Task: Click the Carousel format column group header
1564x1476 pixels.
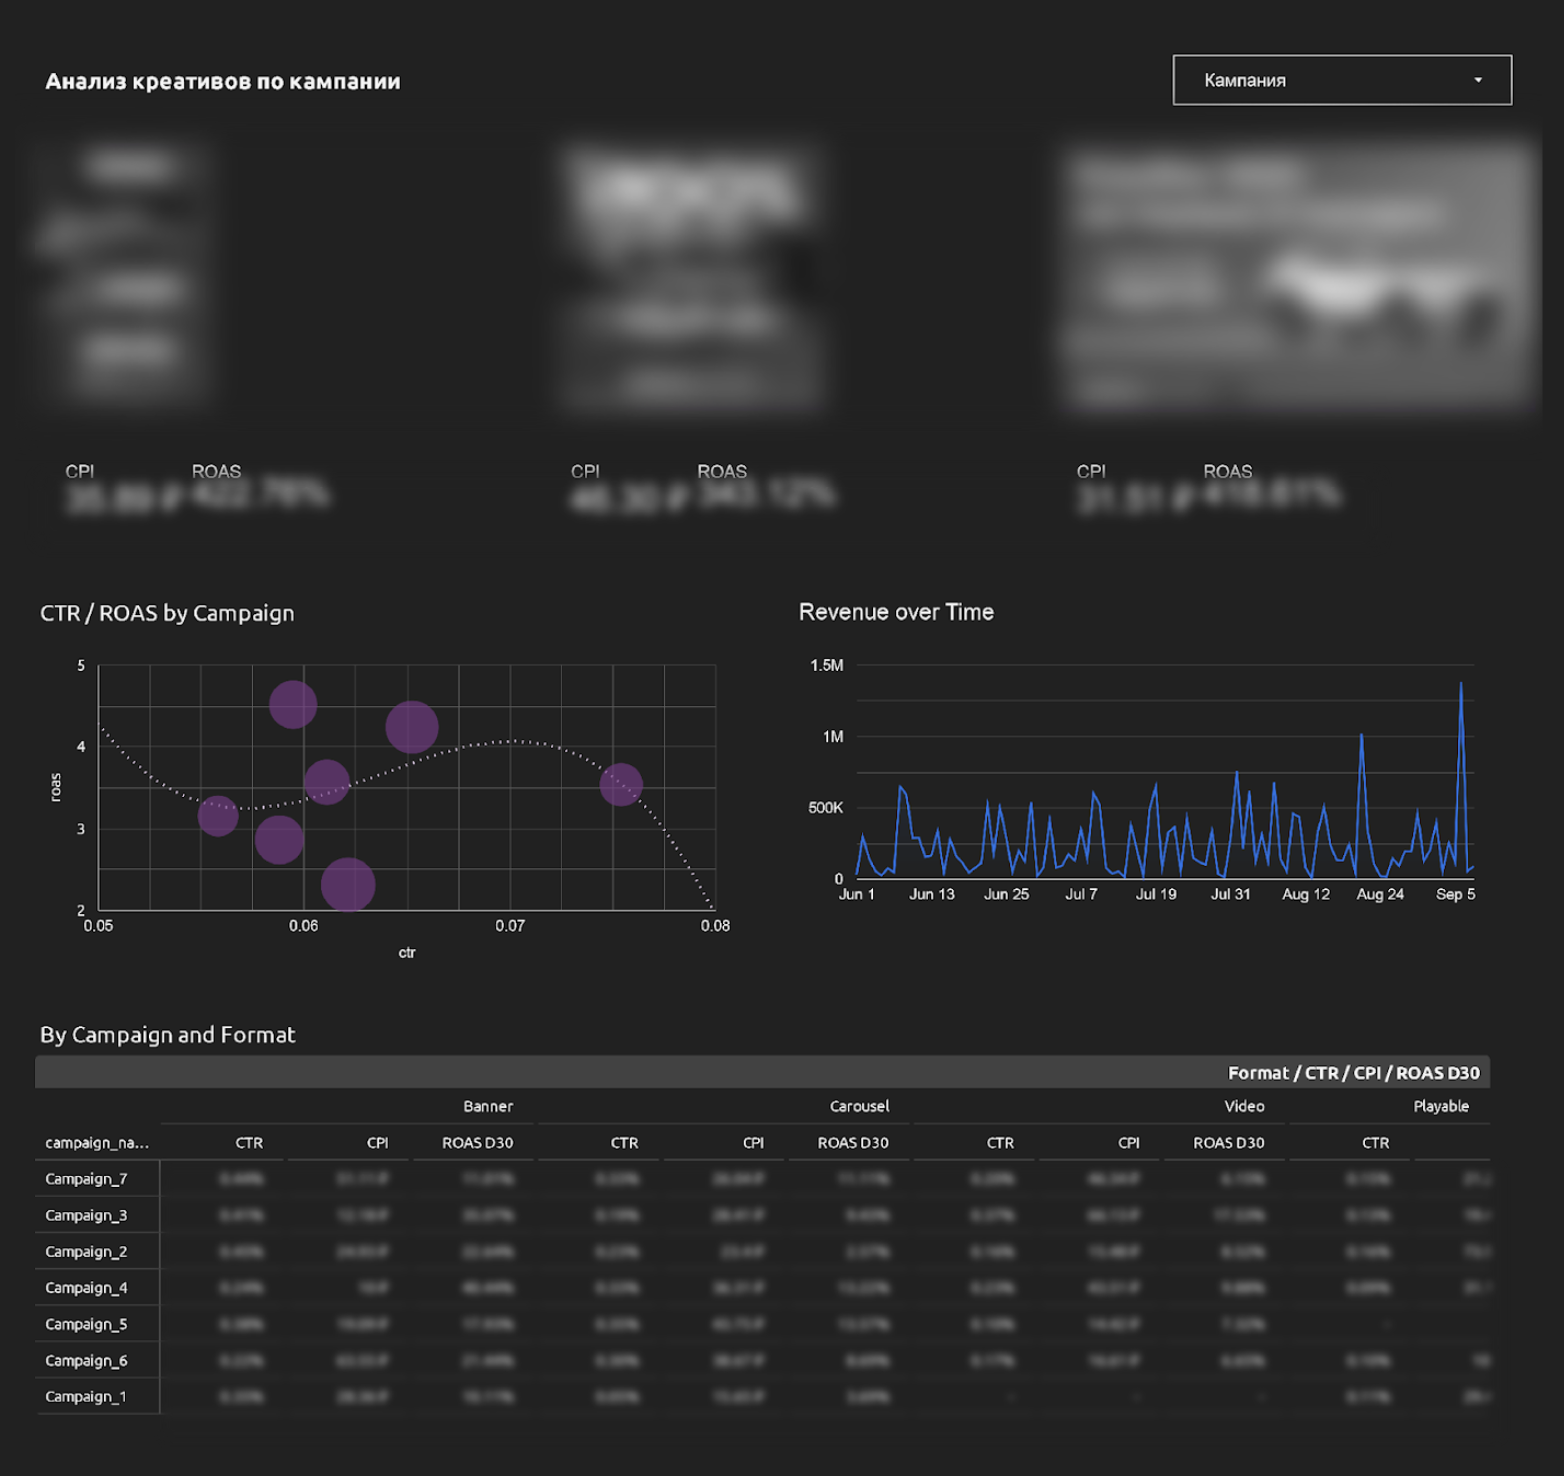Action: [859, 1106]
